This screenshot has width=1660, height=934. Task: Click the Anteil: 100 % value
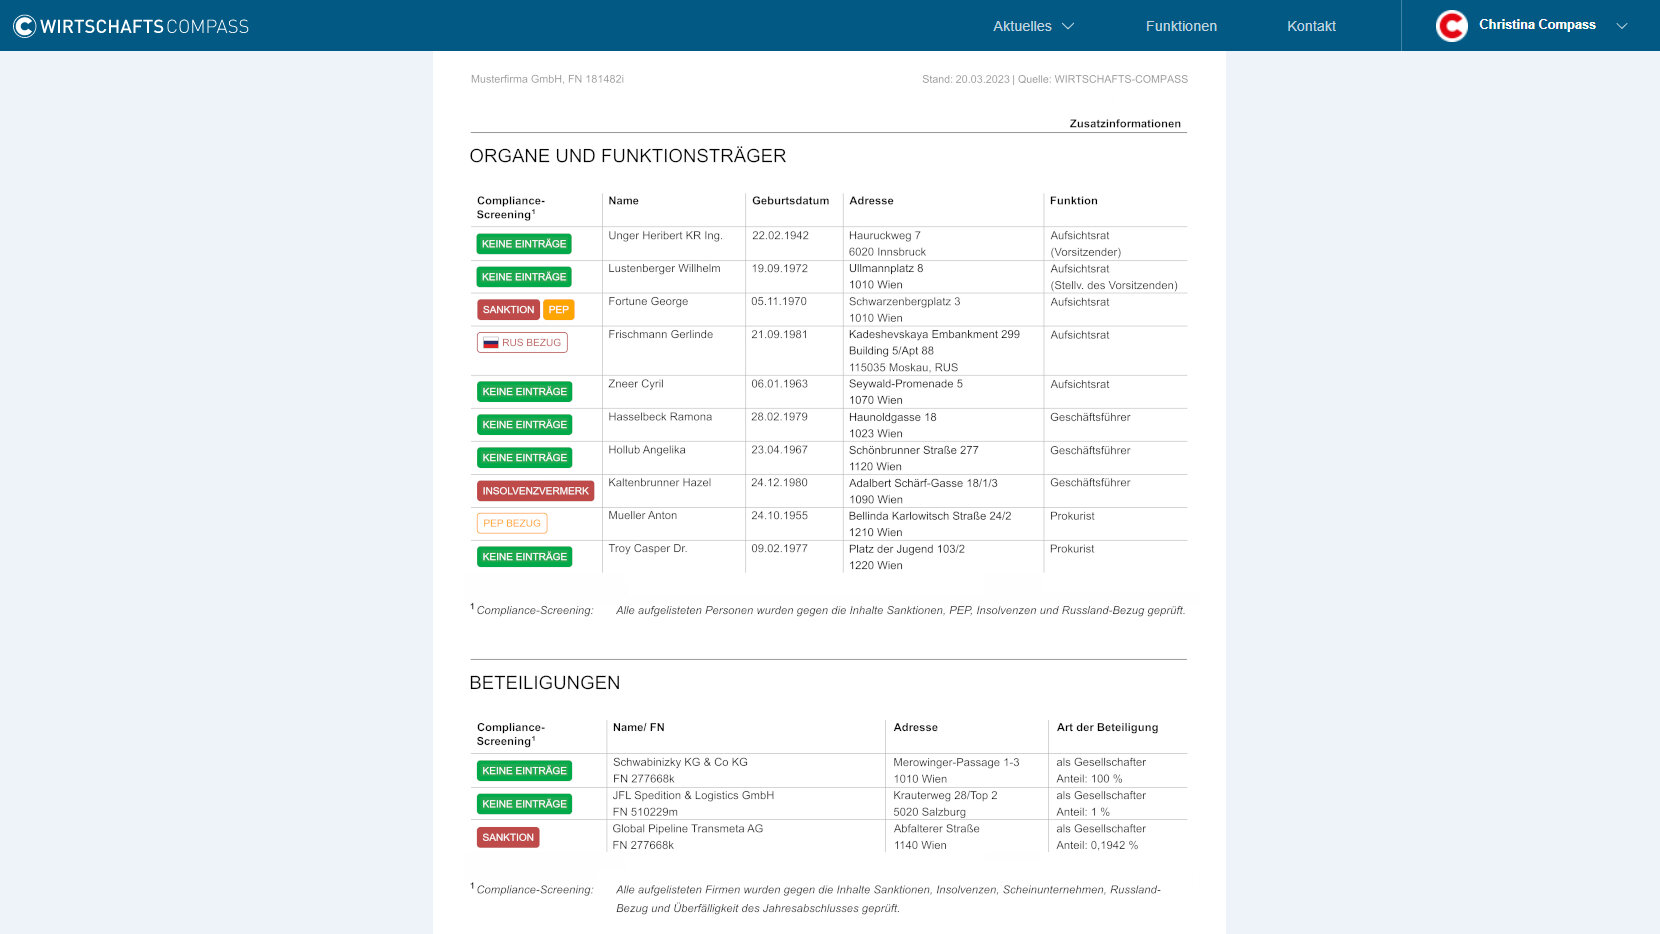tap(1089, 779)
